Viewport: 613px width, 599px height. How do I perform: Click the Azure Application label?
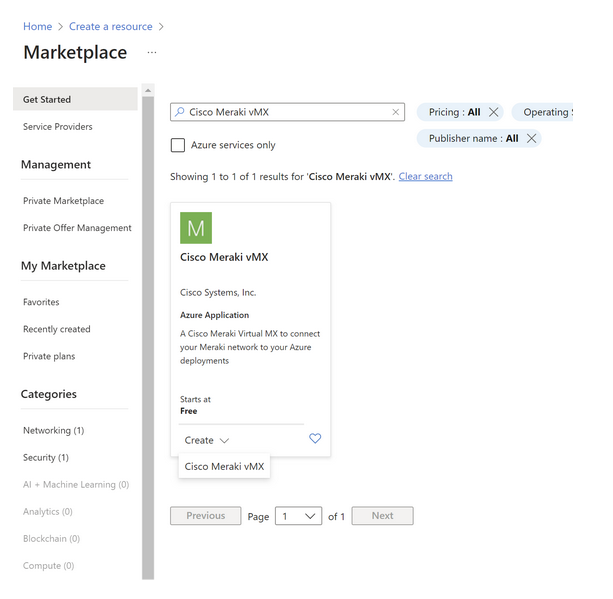coord(214,315)
